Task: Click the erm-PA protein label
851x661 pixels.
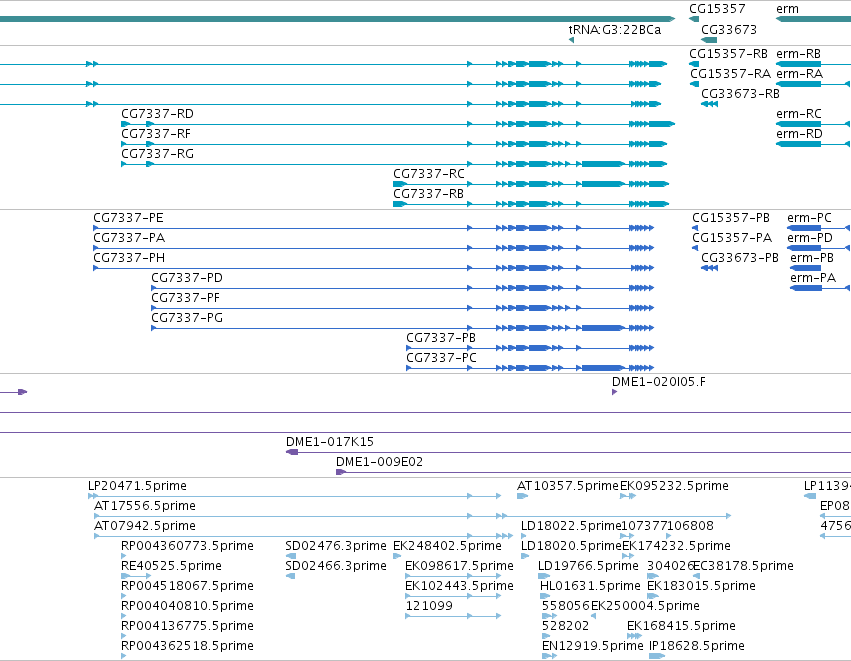Action: tap(813, 278)
